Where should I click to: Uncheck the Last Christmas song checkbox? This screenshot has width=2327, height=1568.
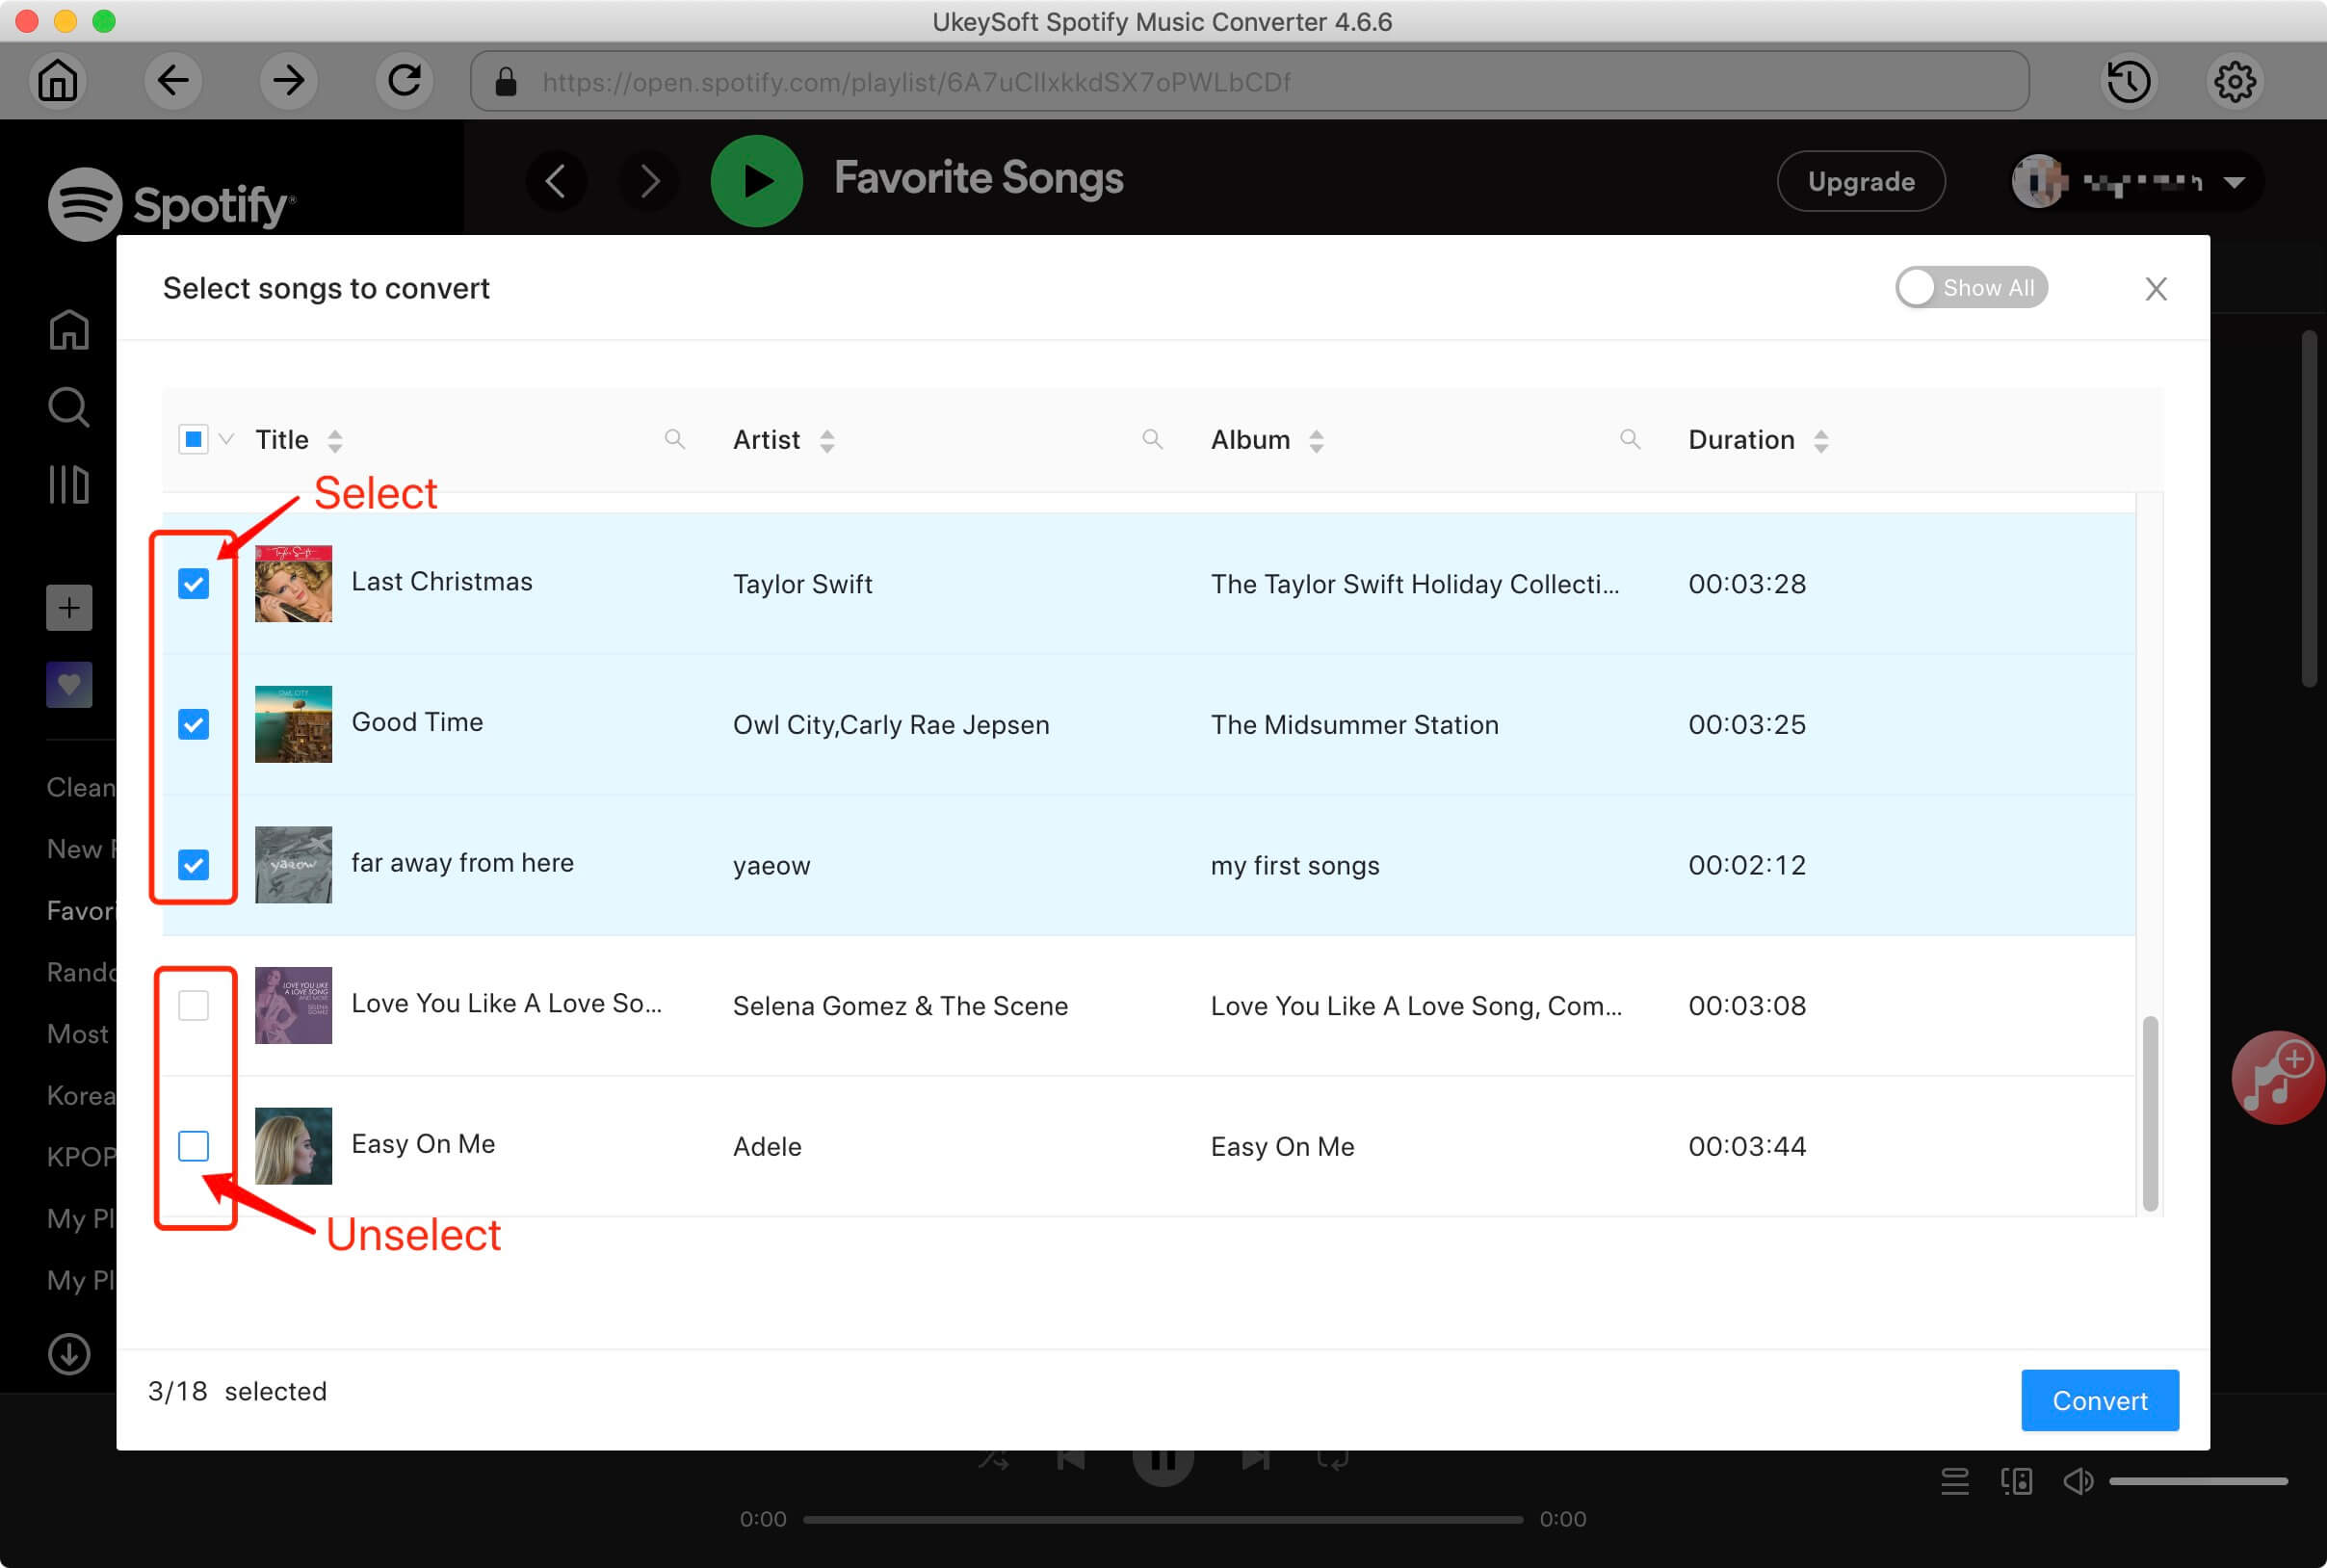click(195, 583)
